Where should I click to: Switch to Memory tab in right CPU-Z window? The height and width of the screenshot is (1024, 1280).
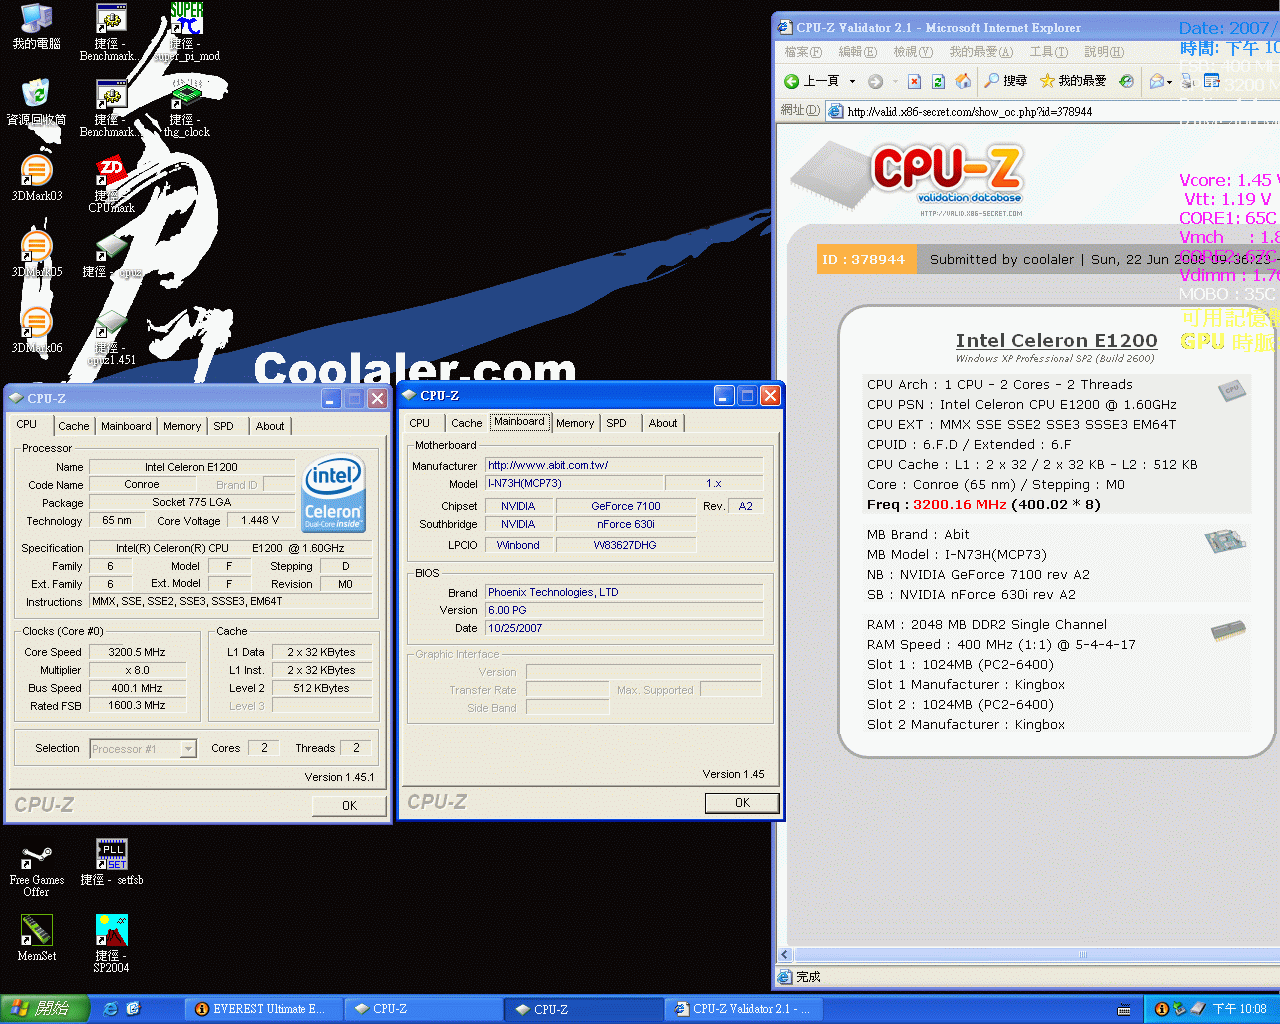coord(575,423)
